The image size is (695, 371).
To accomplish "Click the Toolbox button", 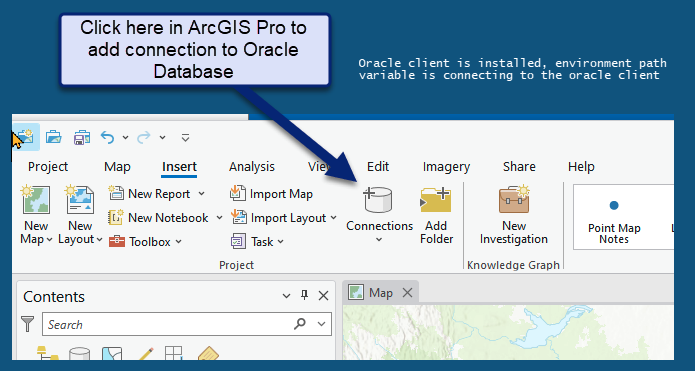I will point(140,242).
